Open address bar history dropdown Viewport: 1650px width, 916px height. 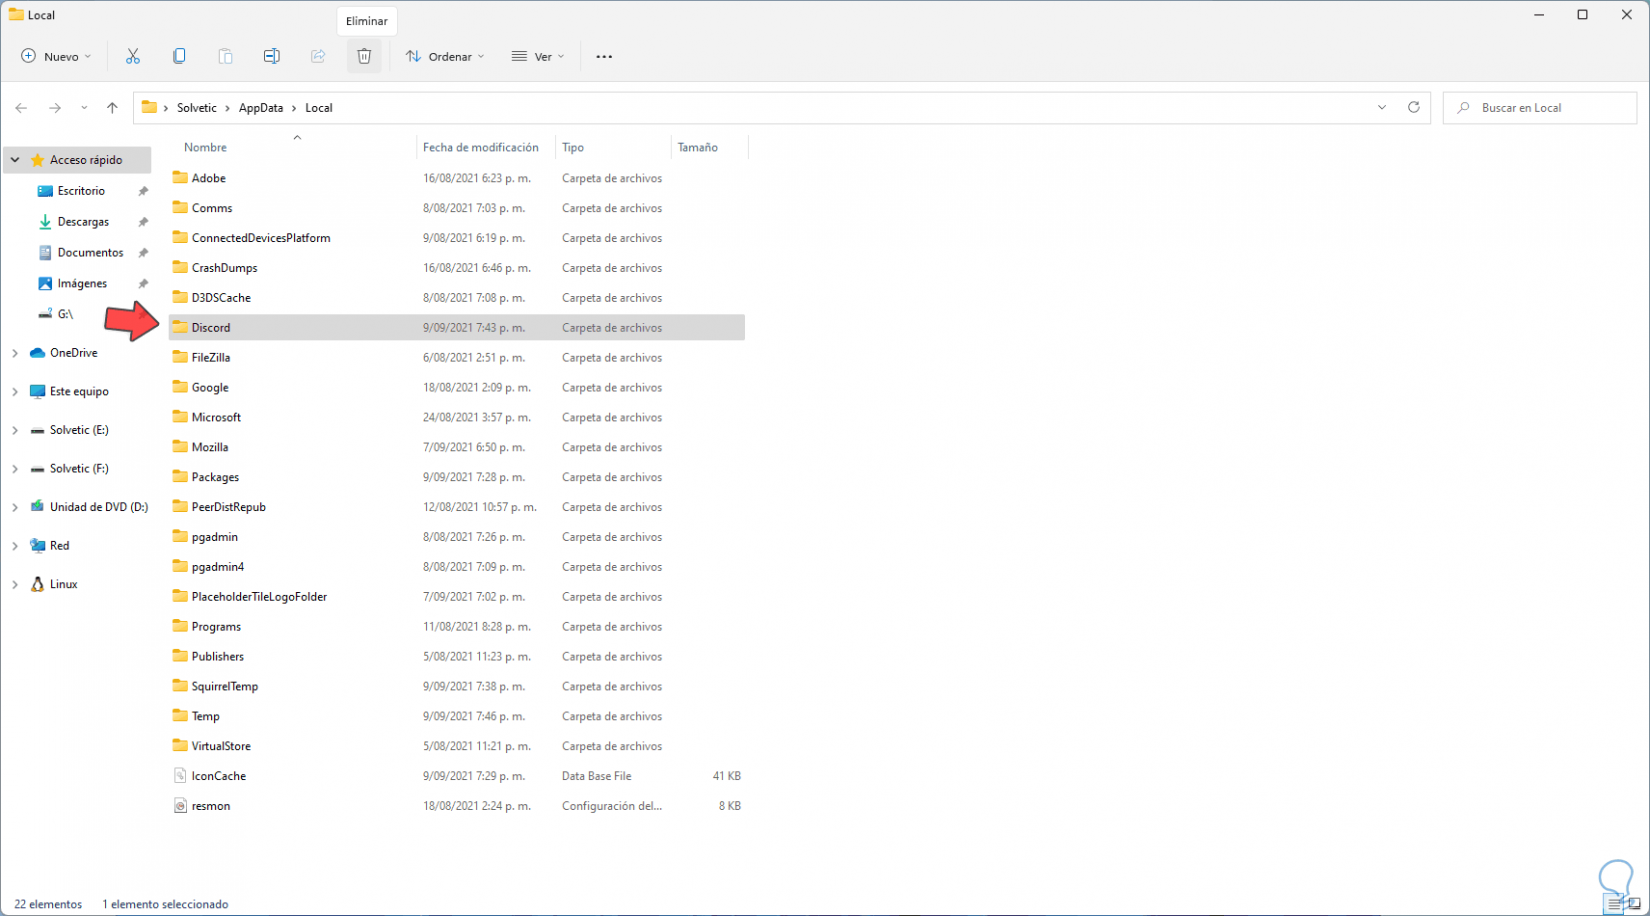[1382, 108]
